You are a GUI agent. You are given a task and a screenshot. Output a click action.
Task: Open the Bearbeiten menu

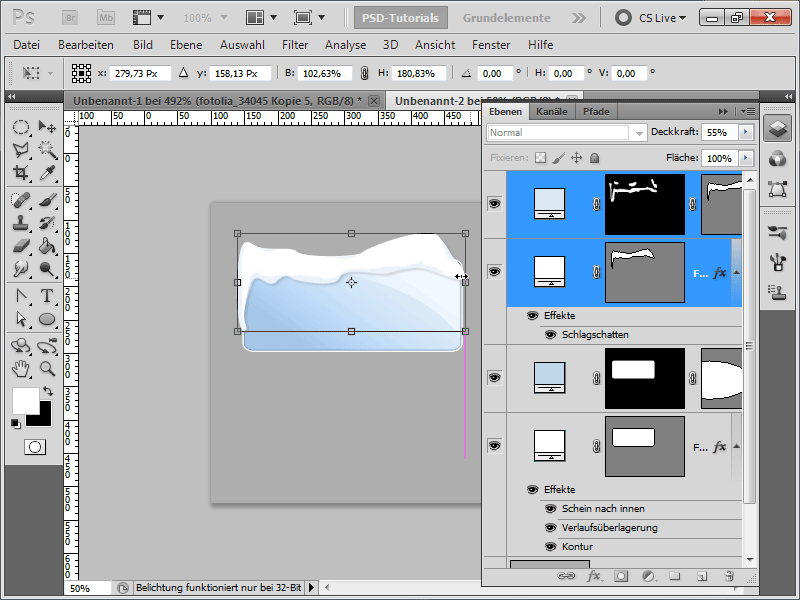86,45
